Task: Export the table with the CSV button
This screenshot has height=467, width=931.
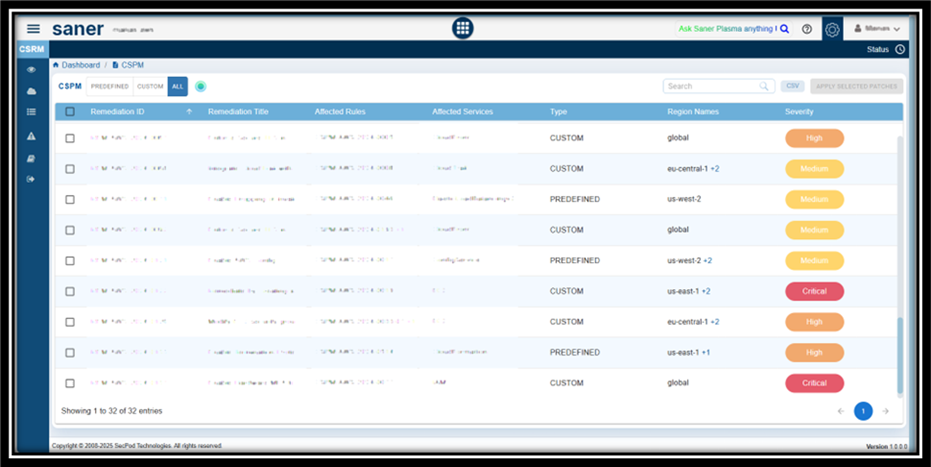Action: pos(793,86)
